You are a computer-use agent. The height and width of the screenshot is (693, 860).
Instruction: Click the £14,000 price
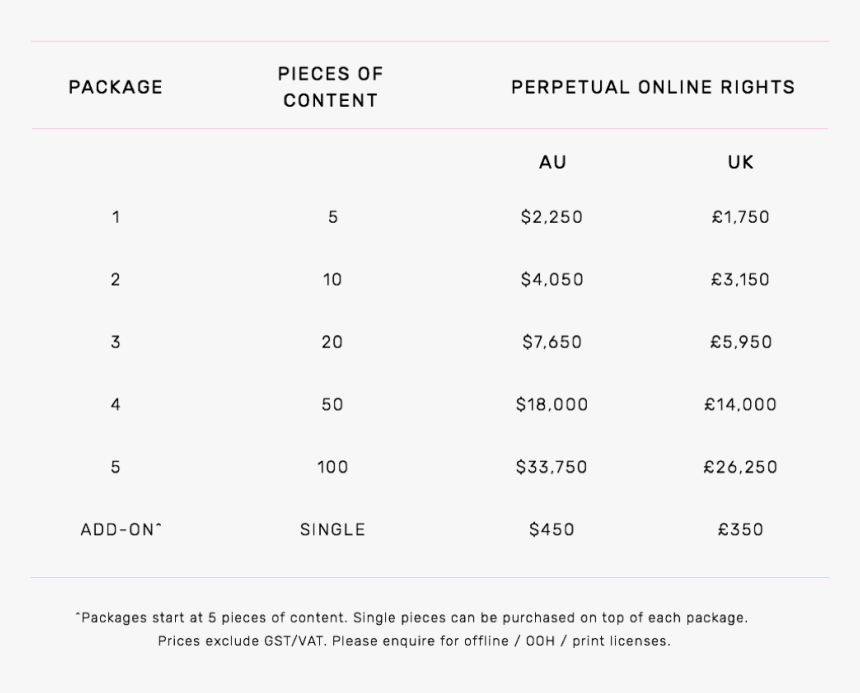[x=740, y=405]
